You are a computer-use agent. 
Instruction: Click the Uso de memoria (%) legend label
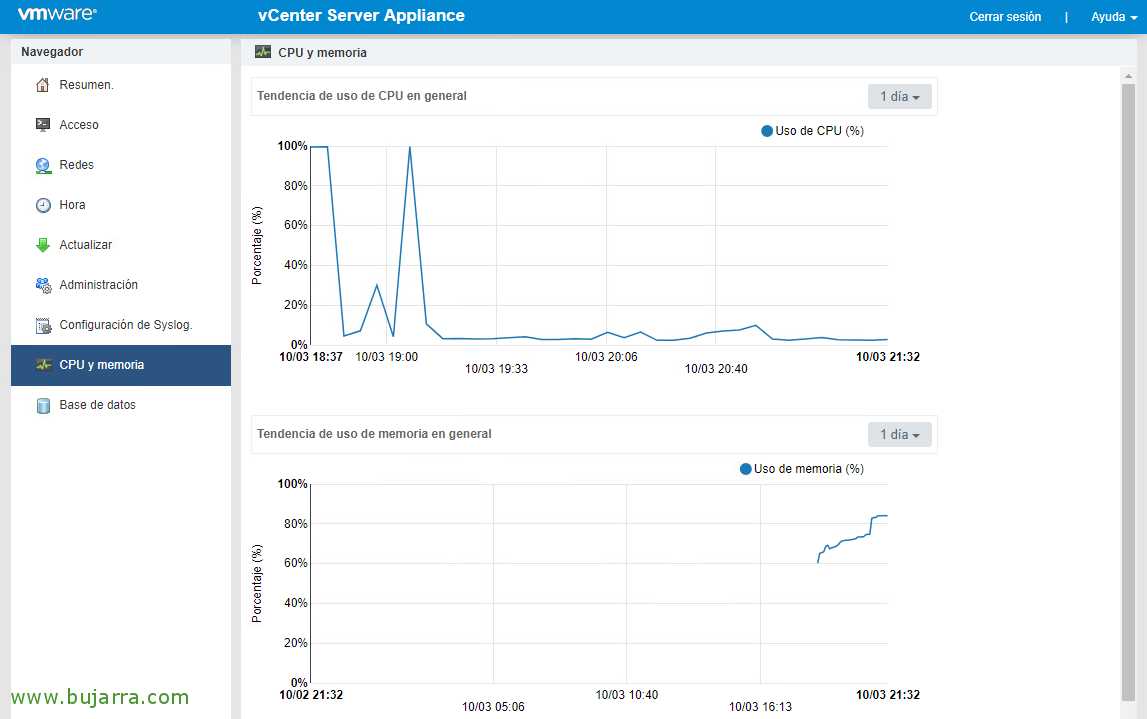coord(809,469)
